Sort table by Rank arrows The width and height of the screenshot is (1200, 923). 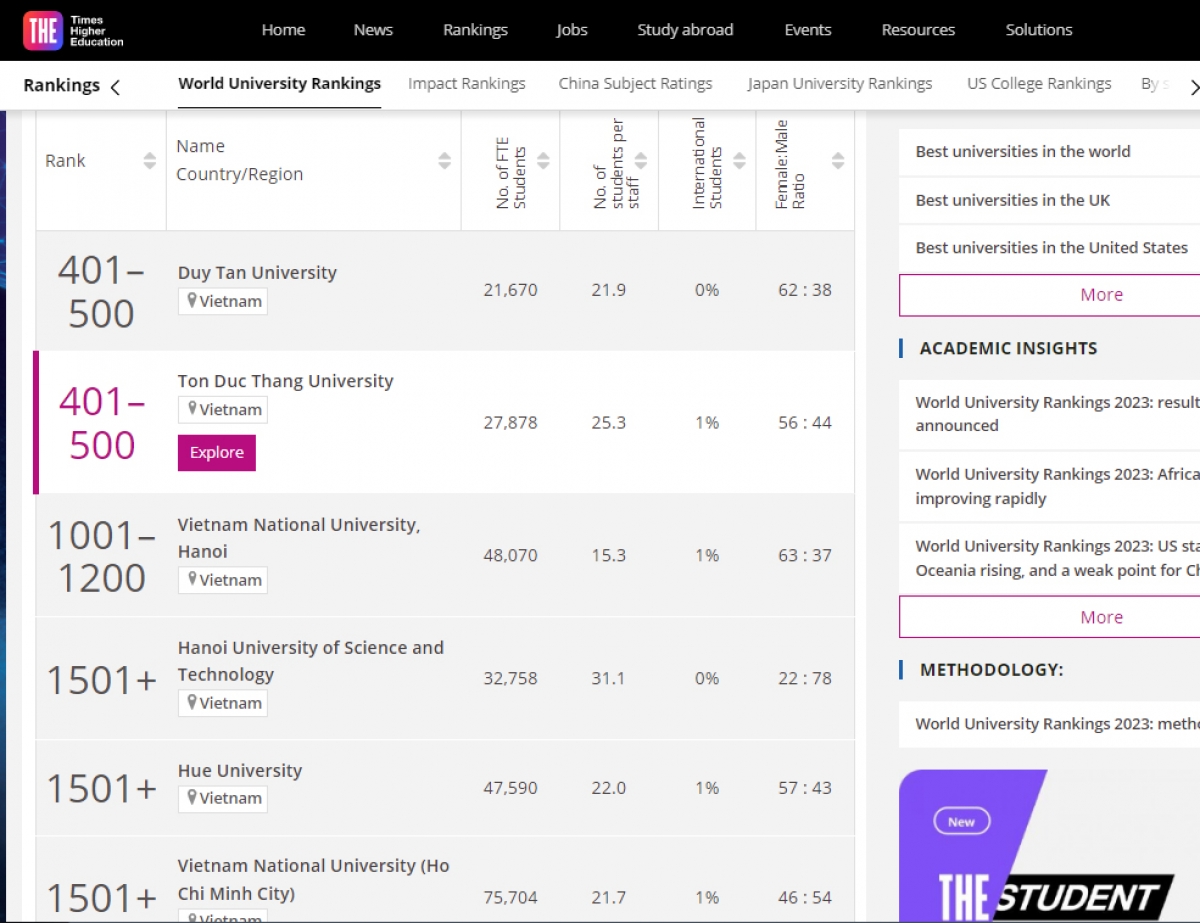(150, 161)
